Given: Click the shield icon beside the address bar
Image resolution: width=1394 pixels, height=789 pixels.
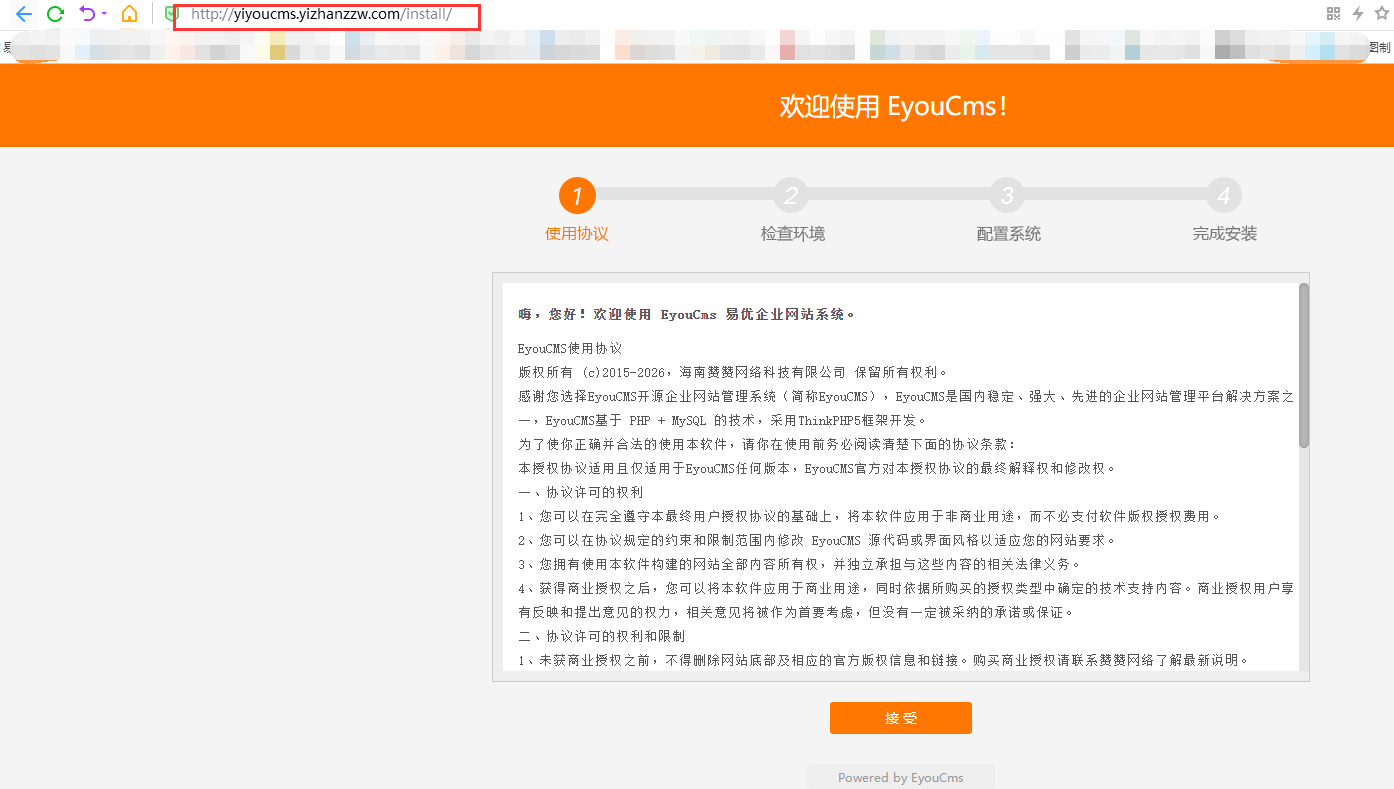Looking at the screenshot, I should (168, 14).
